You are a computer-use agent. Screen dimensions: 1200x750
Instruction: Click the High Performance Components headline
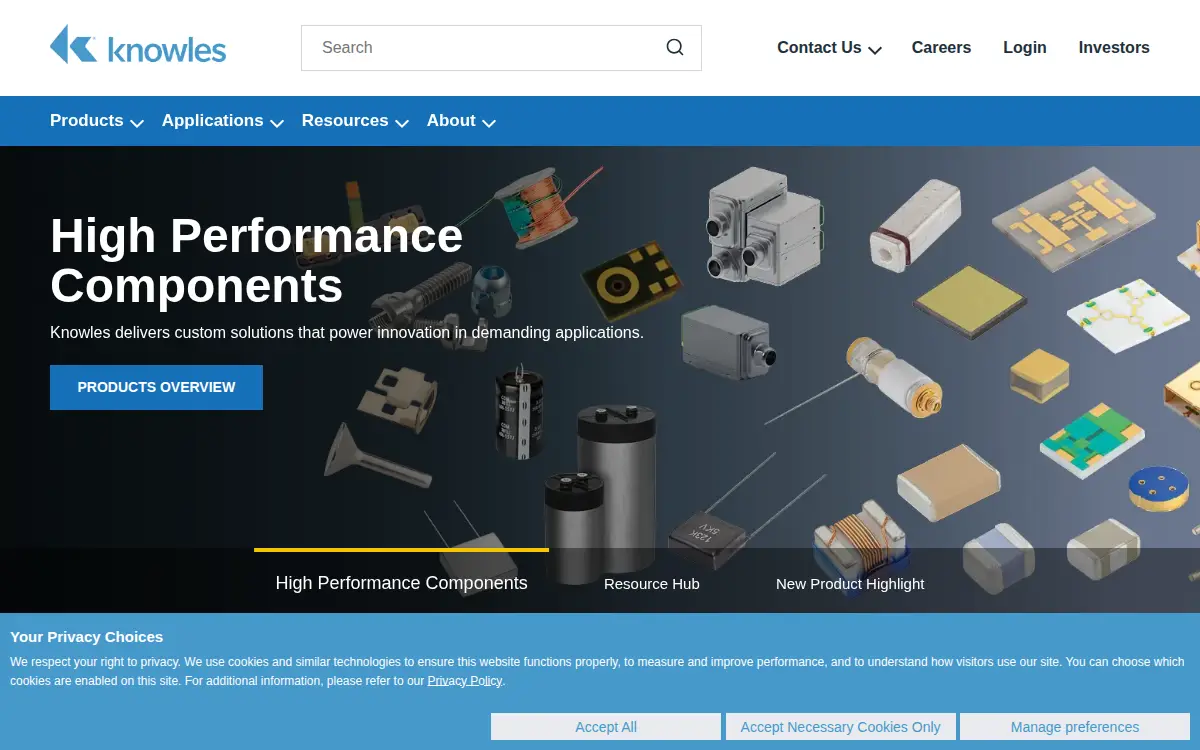point(257,261)
